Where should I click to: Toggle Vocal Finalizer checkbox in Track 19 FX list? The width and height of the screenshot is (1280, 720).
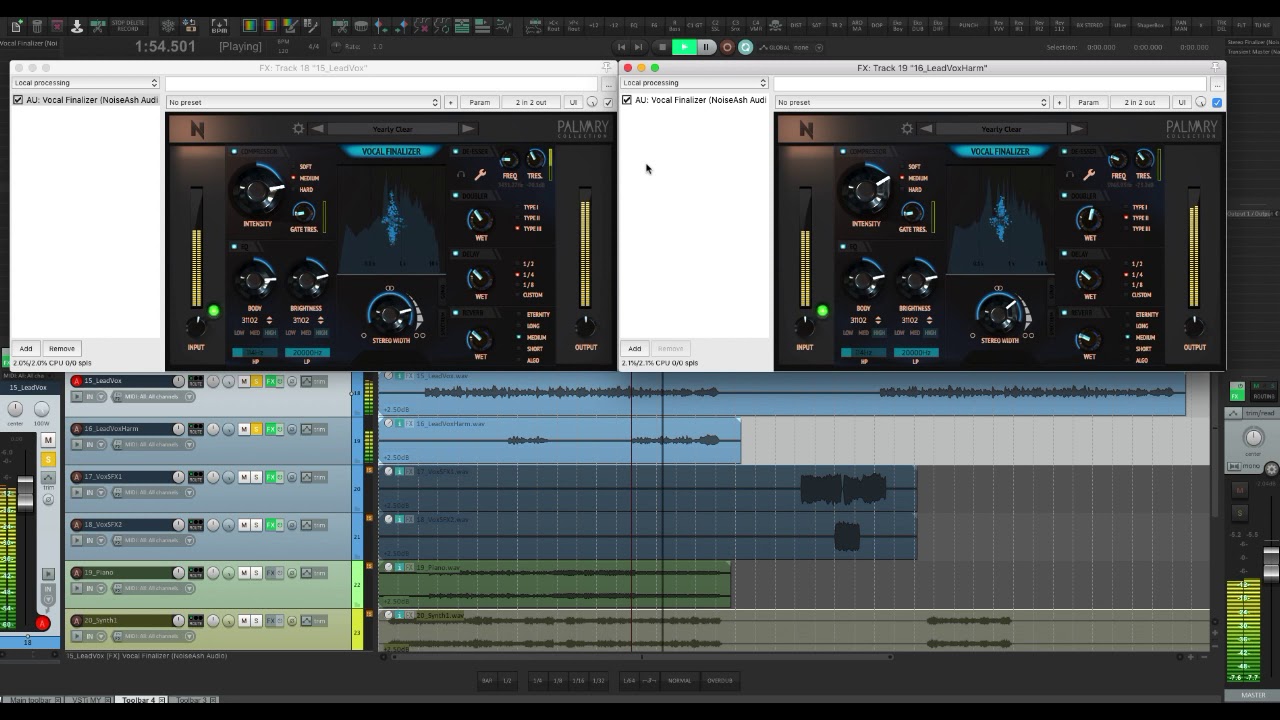(627, 100)
